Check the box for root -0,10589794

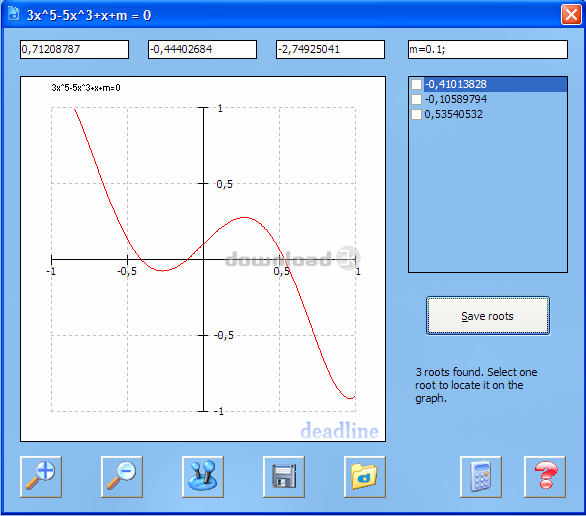point(416,99)
